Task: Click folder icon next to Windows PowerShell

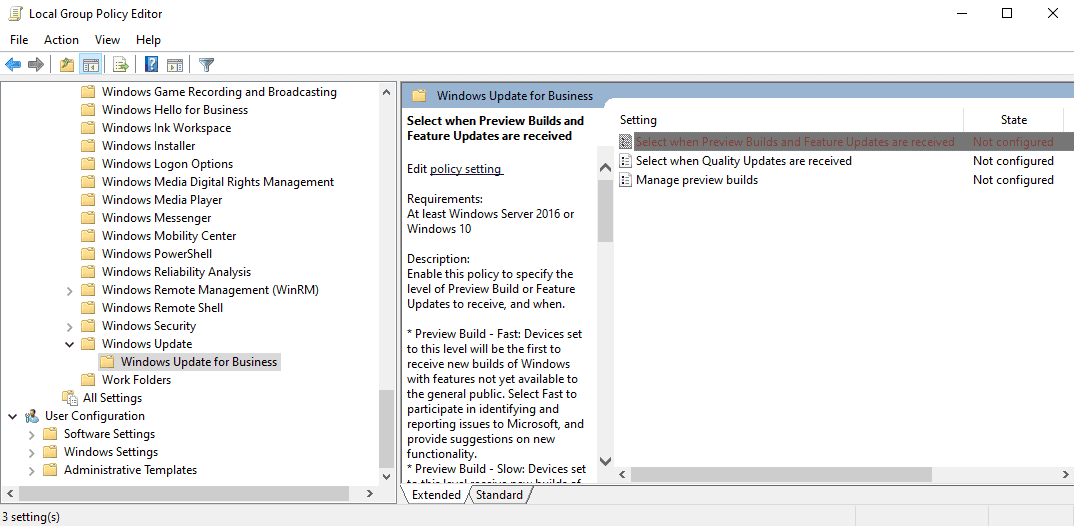Action: [x=88, y=254]
